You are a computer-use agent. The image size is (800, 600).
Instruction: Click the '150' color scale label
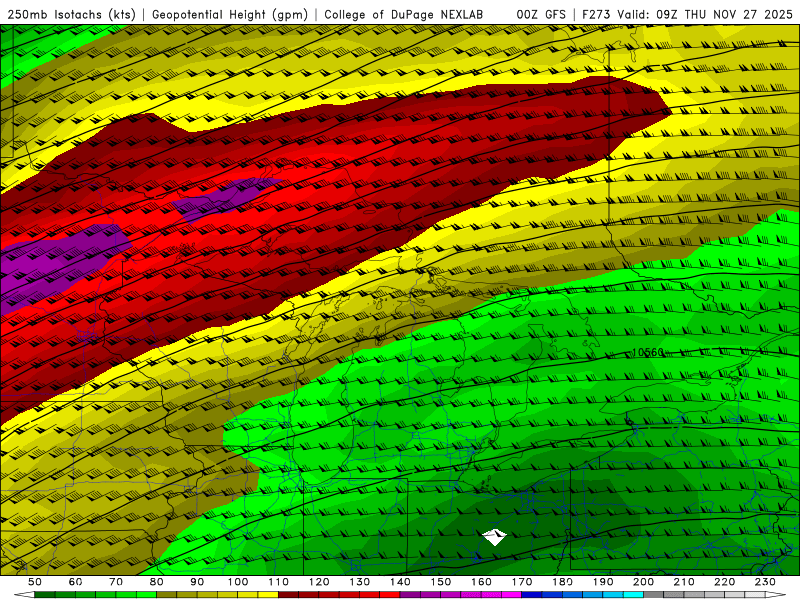click(x=441, y=582)
